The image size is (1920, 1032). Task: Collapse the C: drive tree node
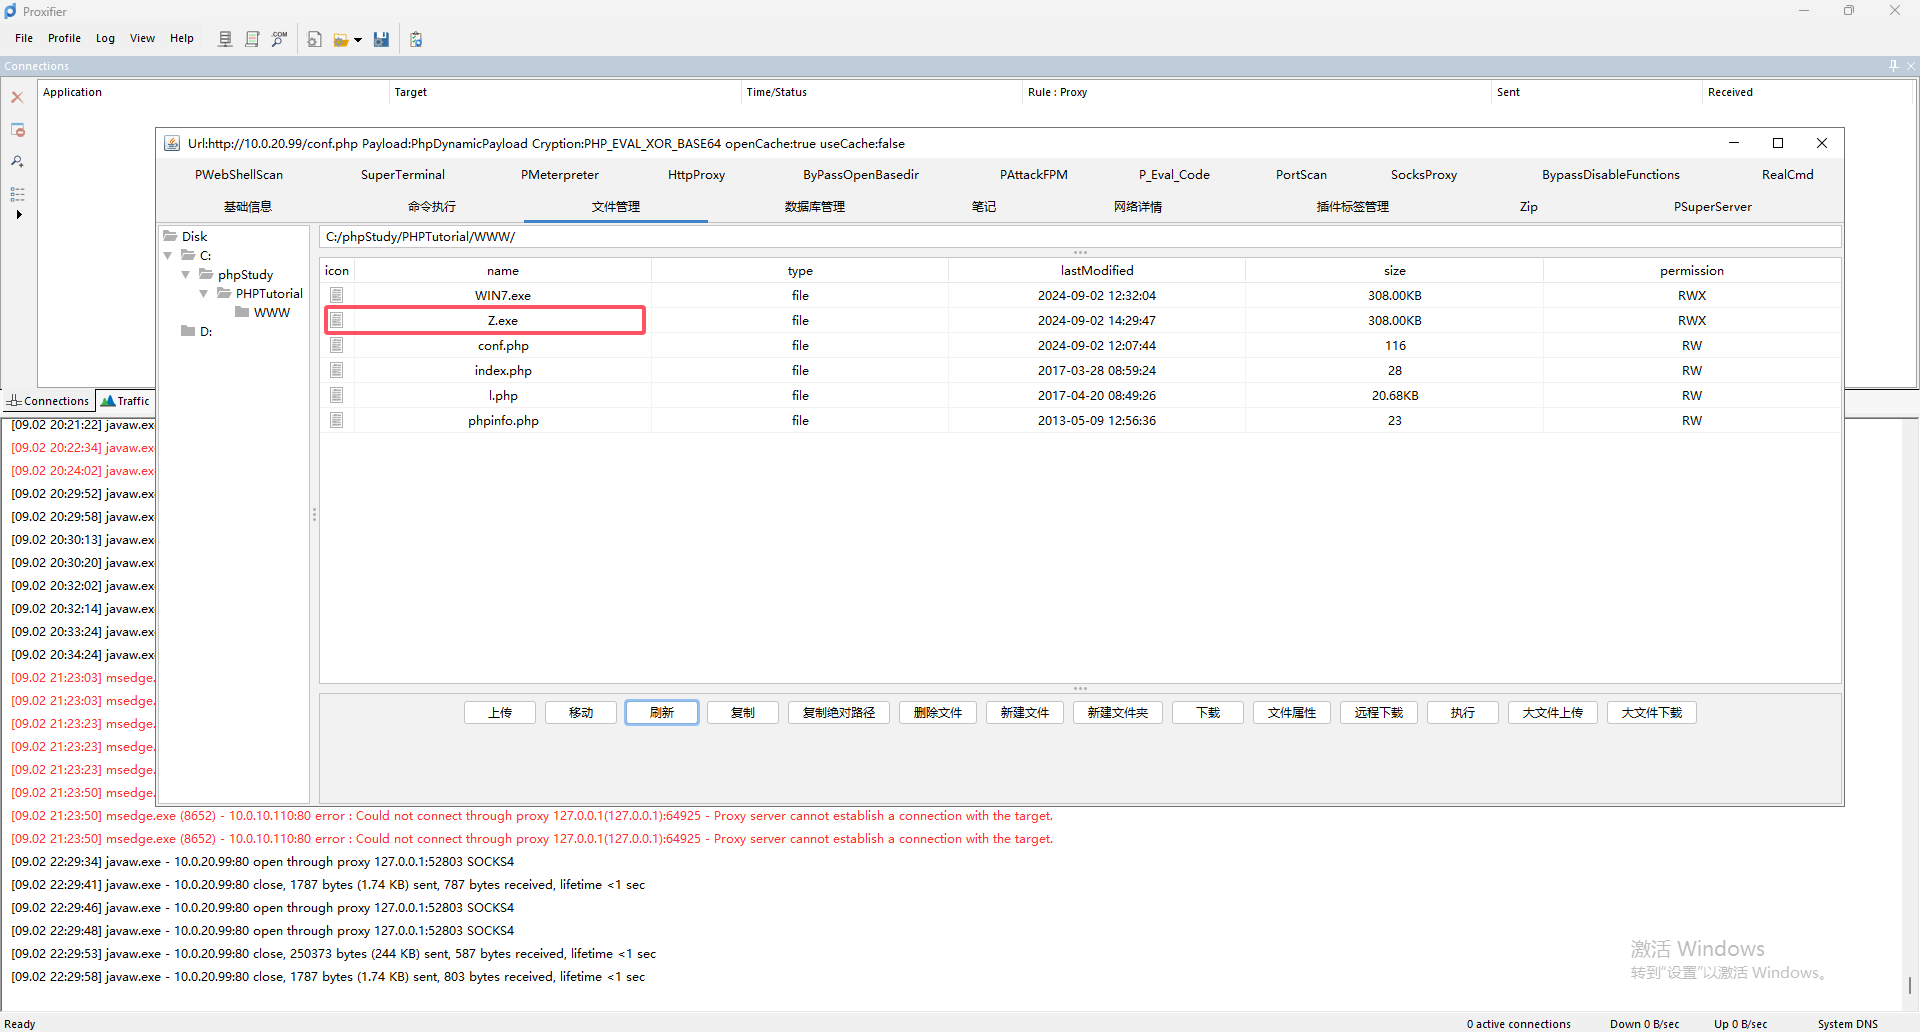[x=168, y=256]
